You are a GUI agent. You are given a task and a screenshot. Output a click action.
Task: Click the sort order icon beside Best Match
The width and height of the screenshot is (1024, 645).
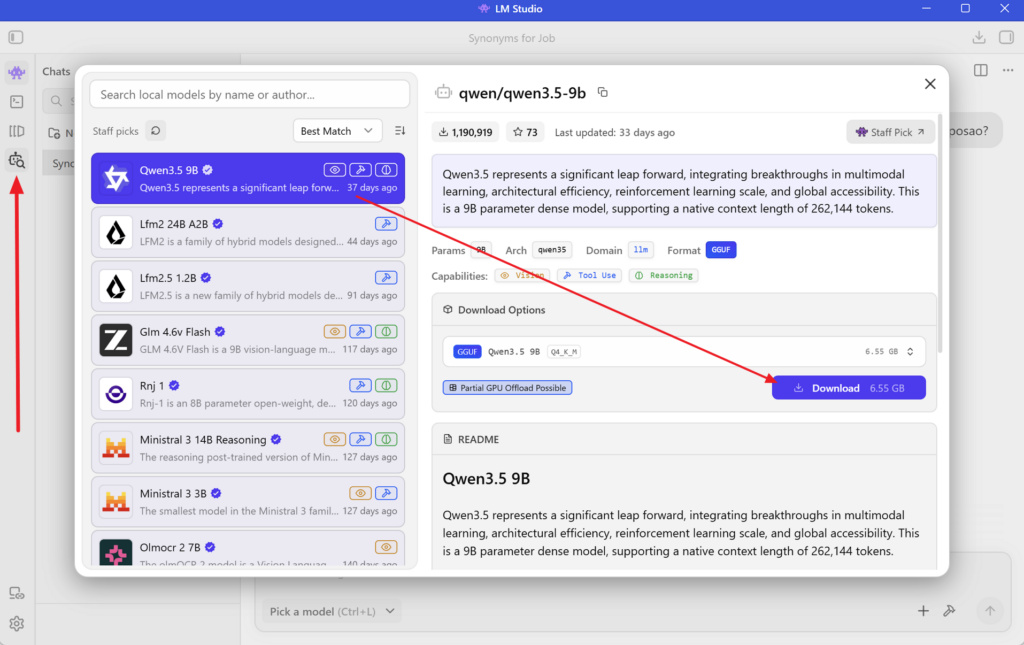(x=400, y=131)
